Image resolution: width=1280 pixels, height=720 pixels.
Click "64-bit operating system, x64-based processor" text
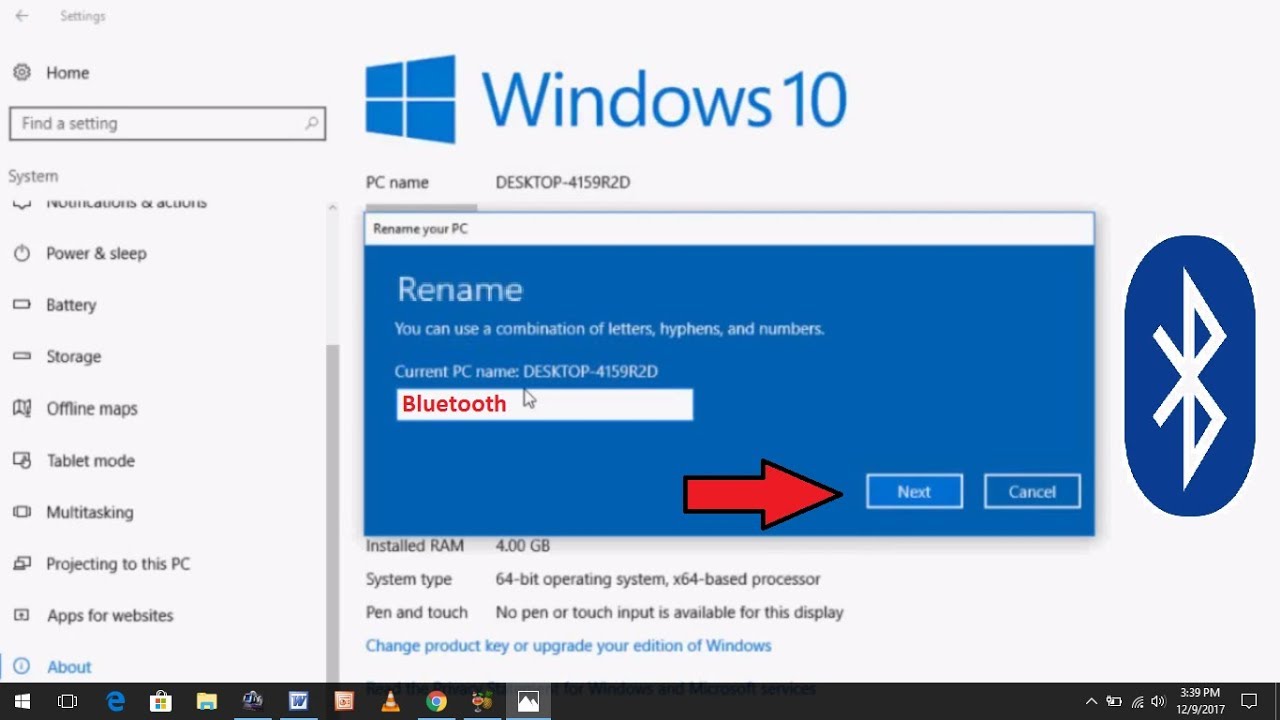658,579
